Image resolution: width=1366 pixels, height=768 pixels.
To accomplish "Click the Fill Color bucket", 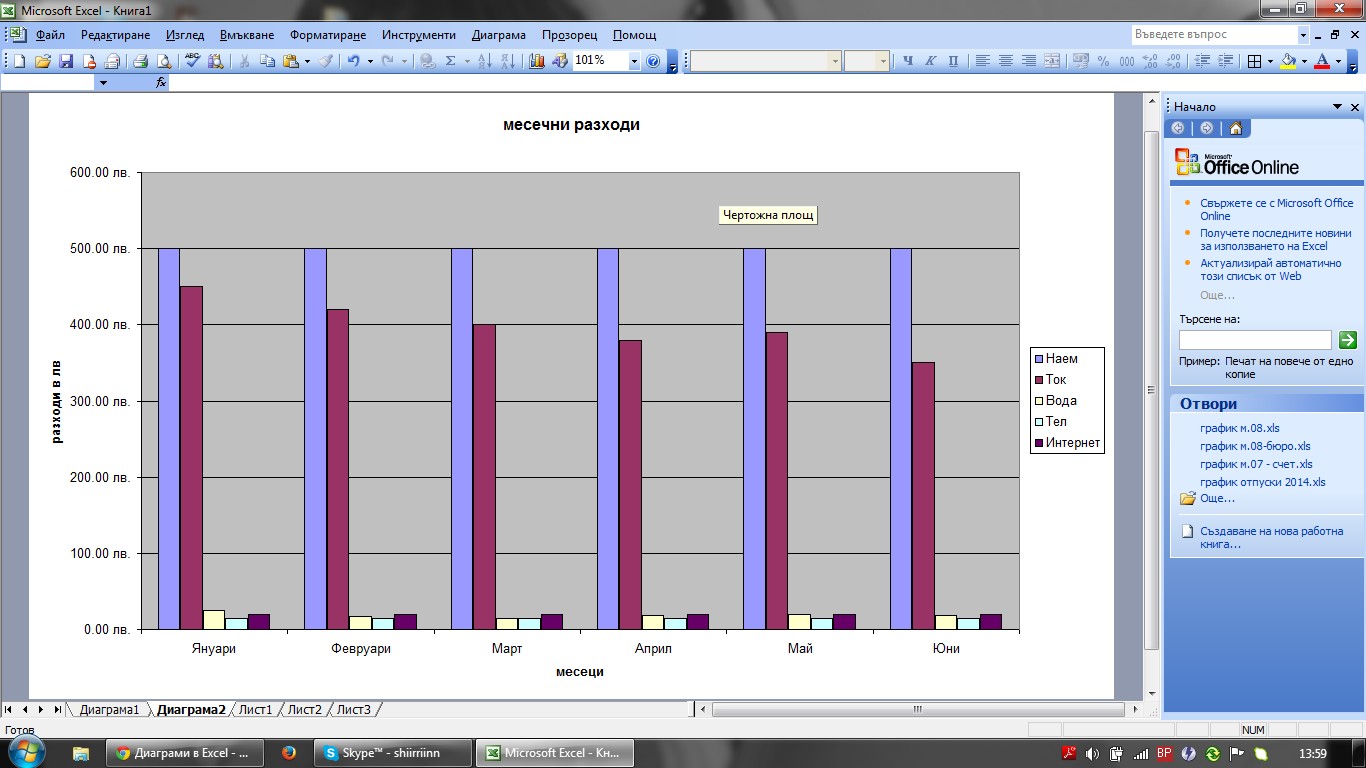I will (1288, 61).
